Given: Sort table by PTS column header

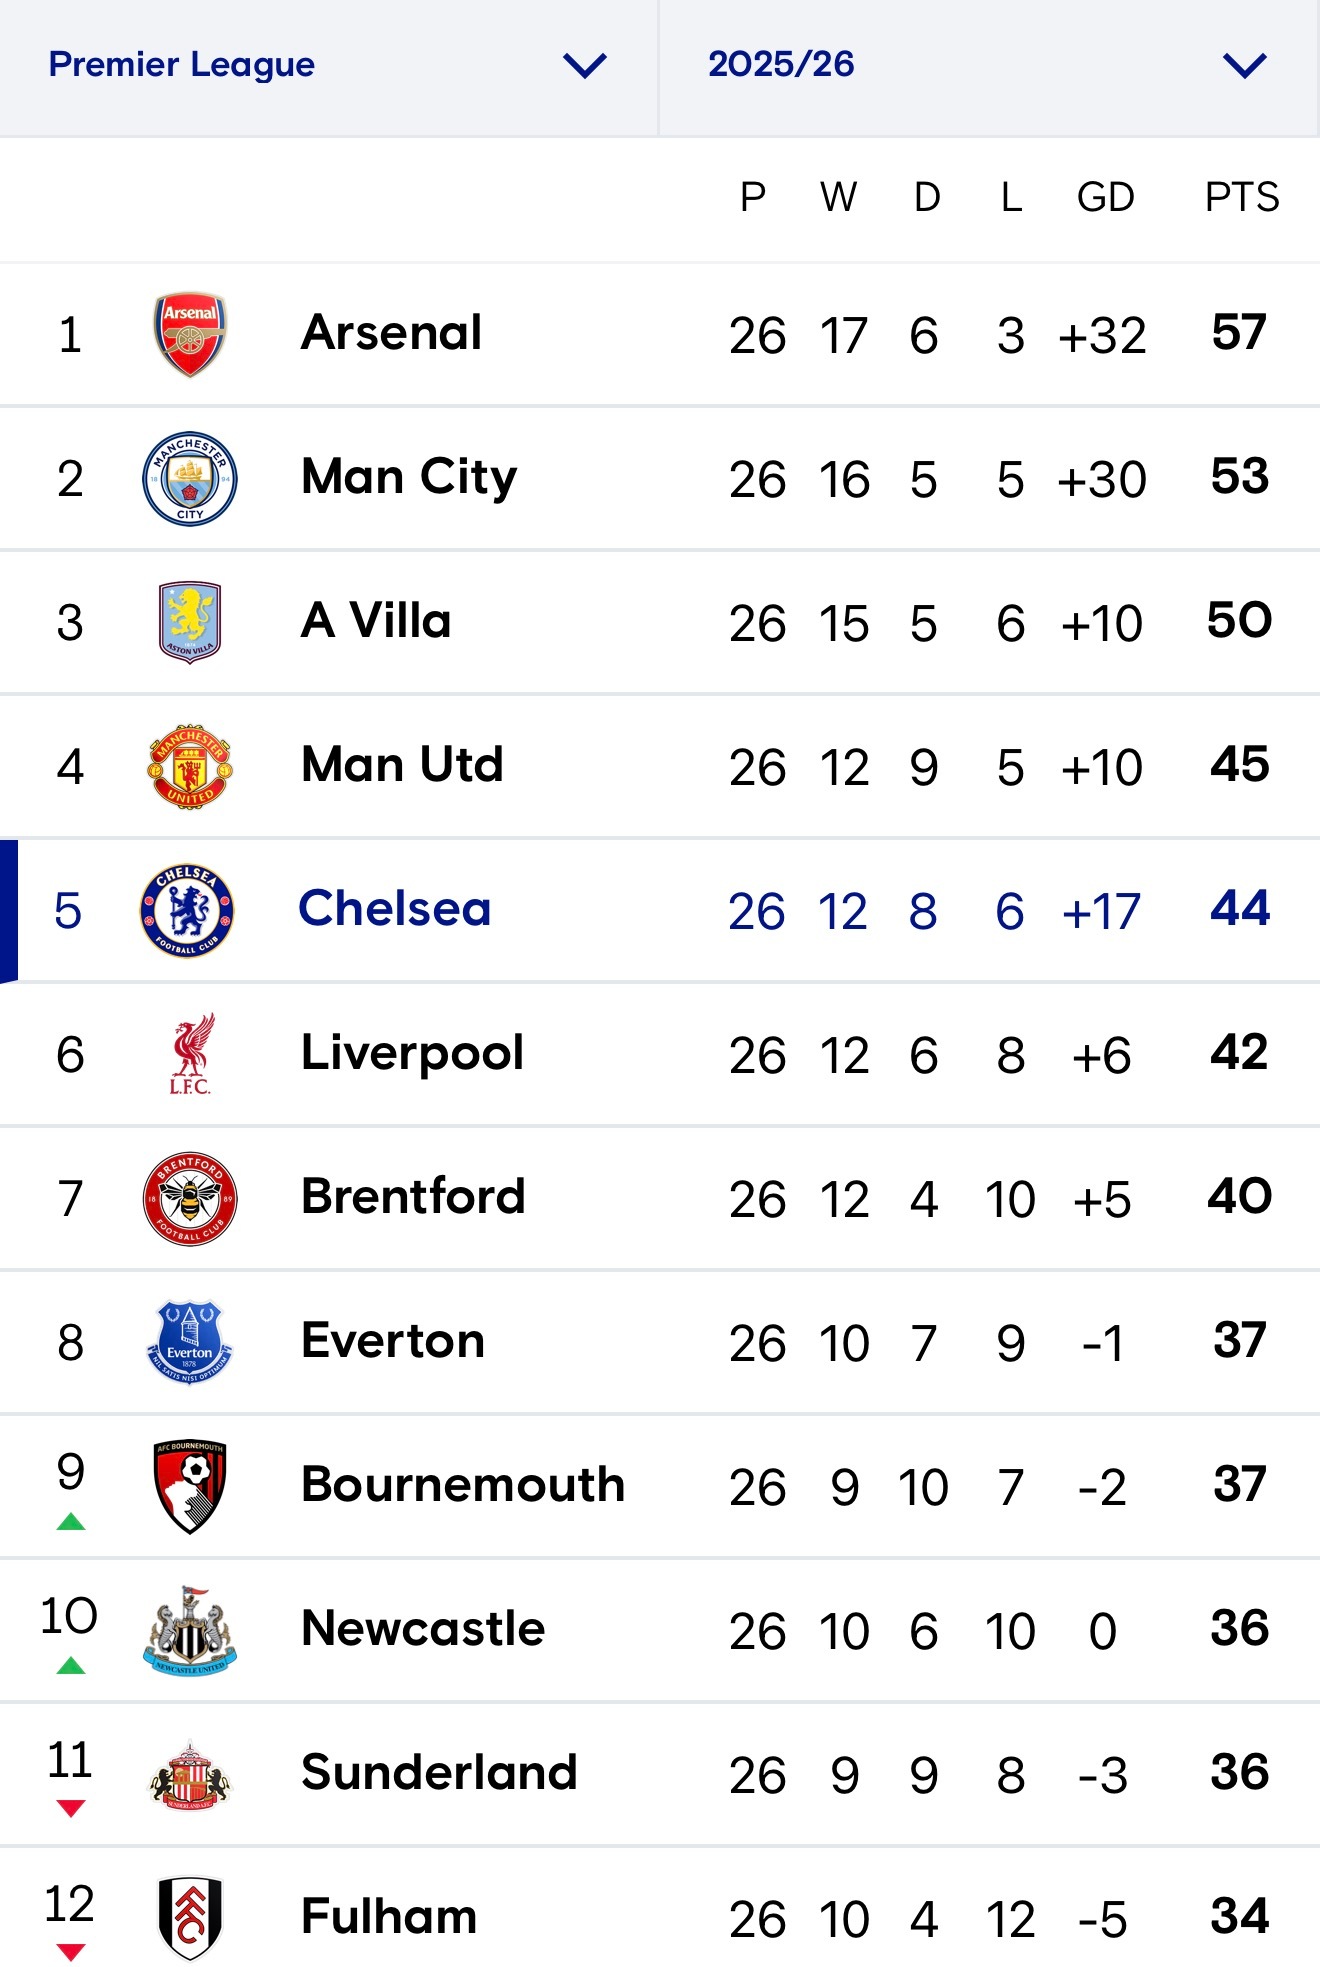Looking at the screenshot, I should 1241,197.
